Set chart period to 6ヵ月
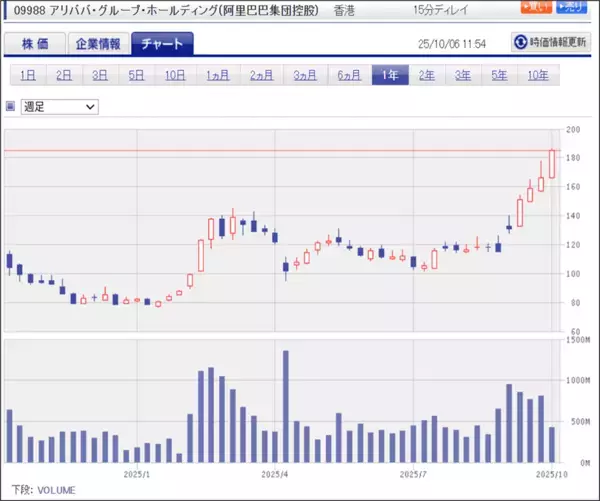 click(x=349, y=75)
